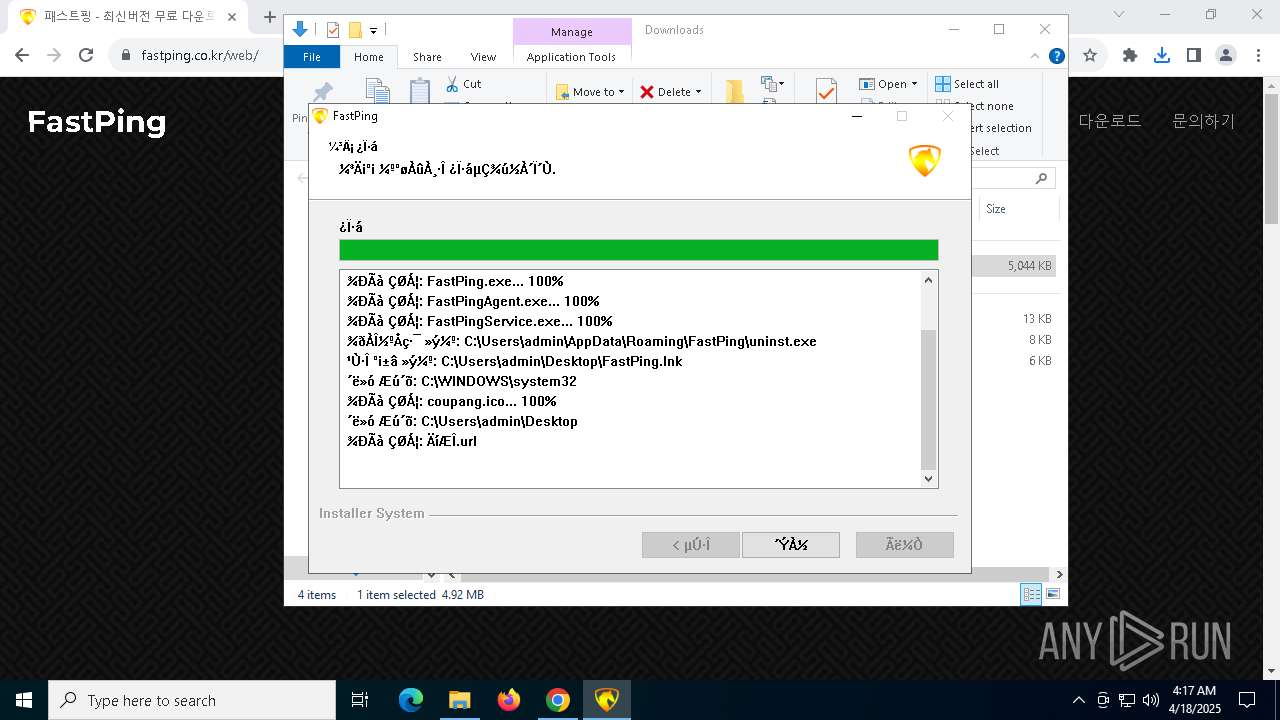Image resolution: width=1280 pixels, height=720 pixels.
Task: Select the coupang.ico log line
Action: coord(451,401)
